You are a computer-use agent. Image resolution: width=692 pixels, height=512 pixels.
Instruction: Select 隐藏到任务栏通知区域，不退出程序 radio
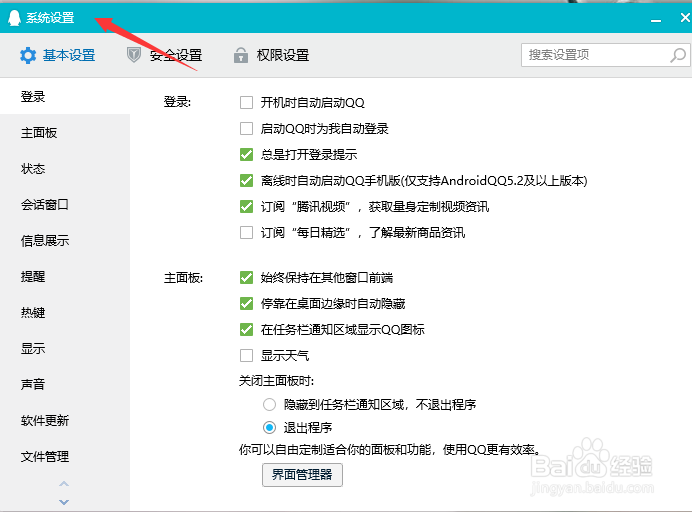coord(269,404)
